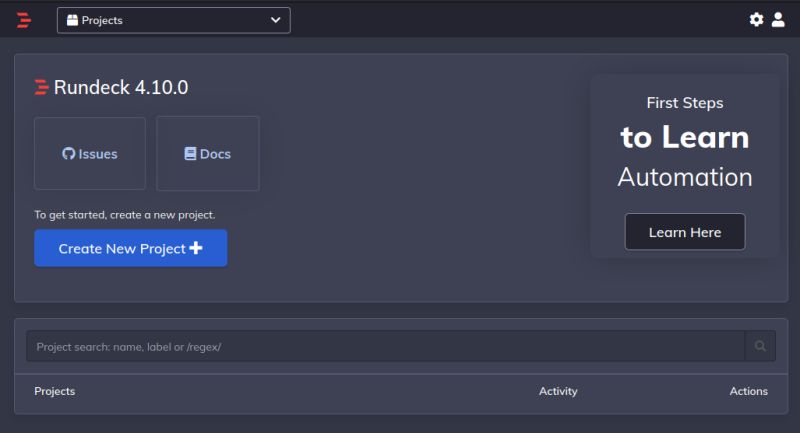Click the Learn Here button
Viewport: 800px width, 433px height.
[685, 232]
